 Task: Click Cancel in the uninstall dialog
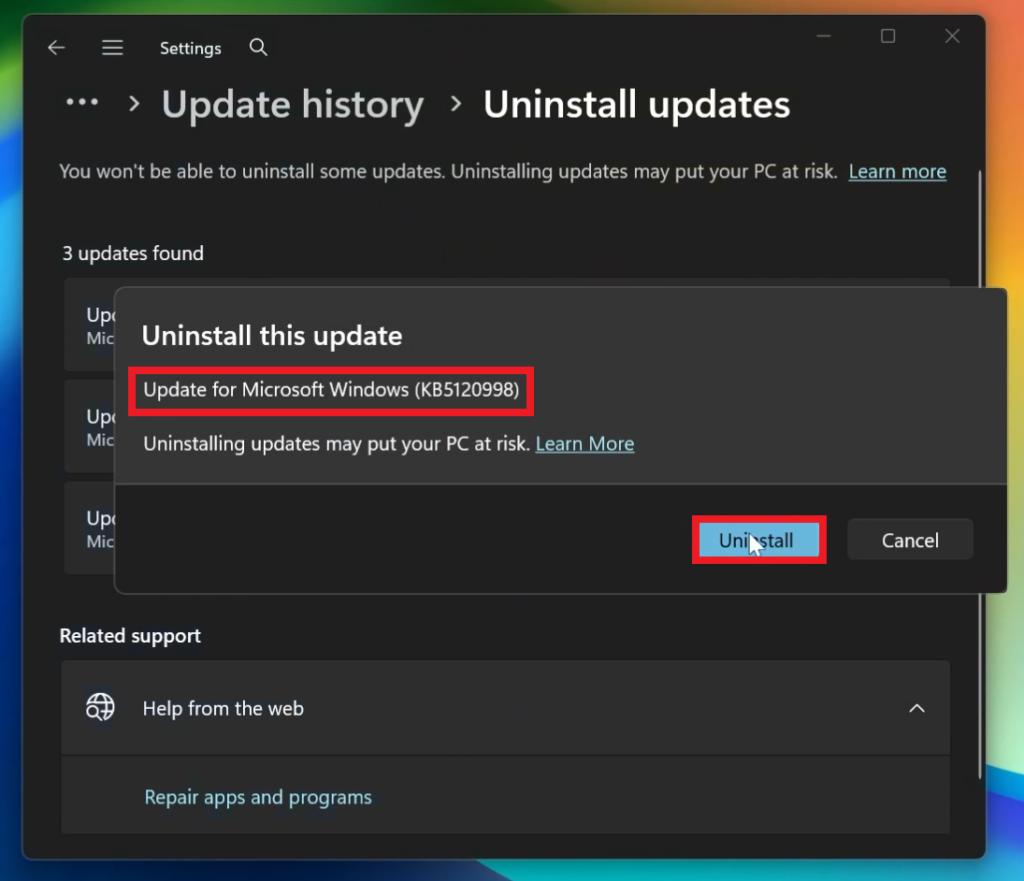[x=910, y=540]
